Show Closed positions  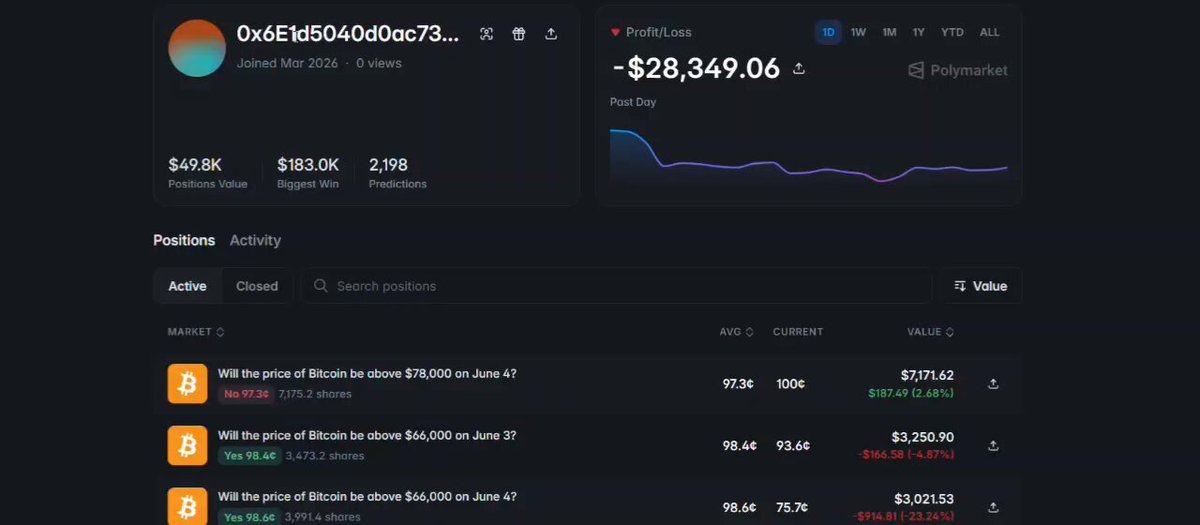[x=257, y=286]
